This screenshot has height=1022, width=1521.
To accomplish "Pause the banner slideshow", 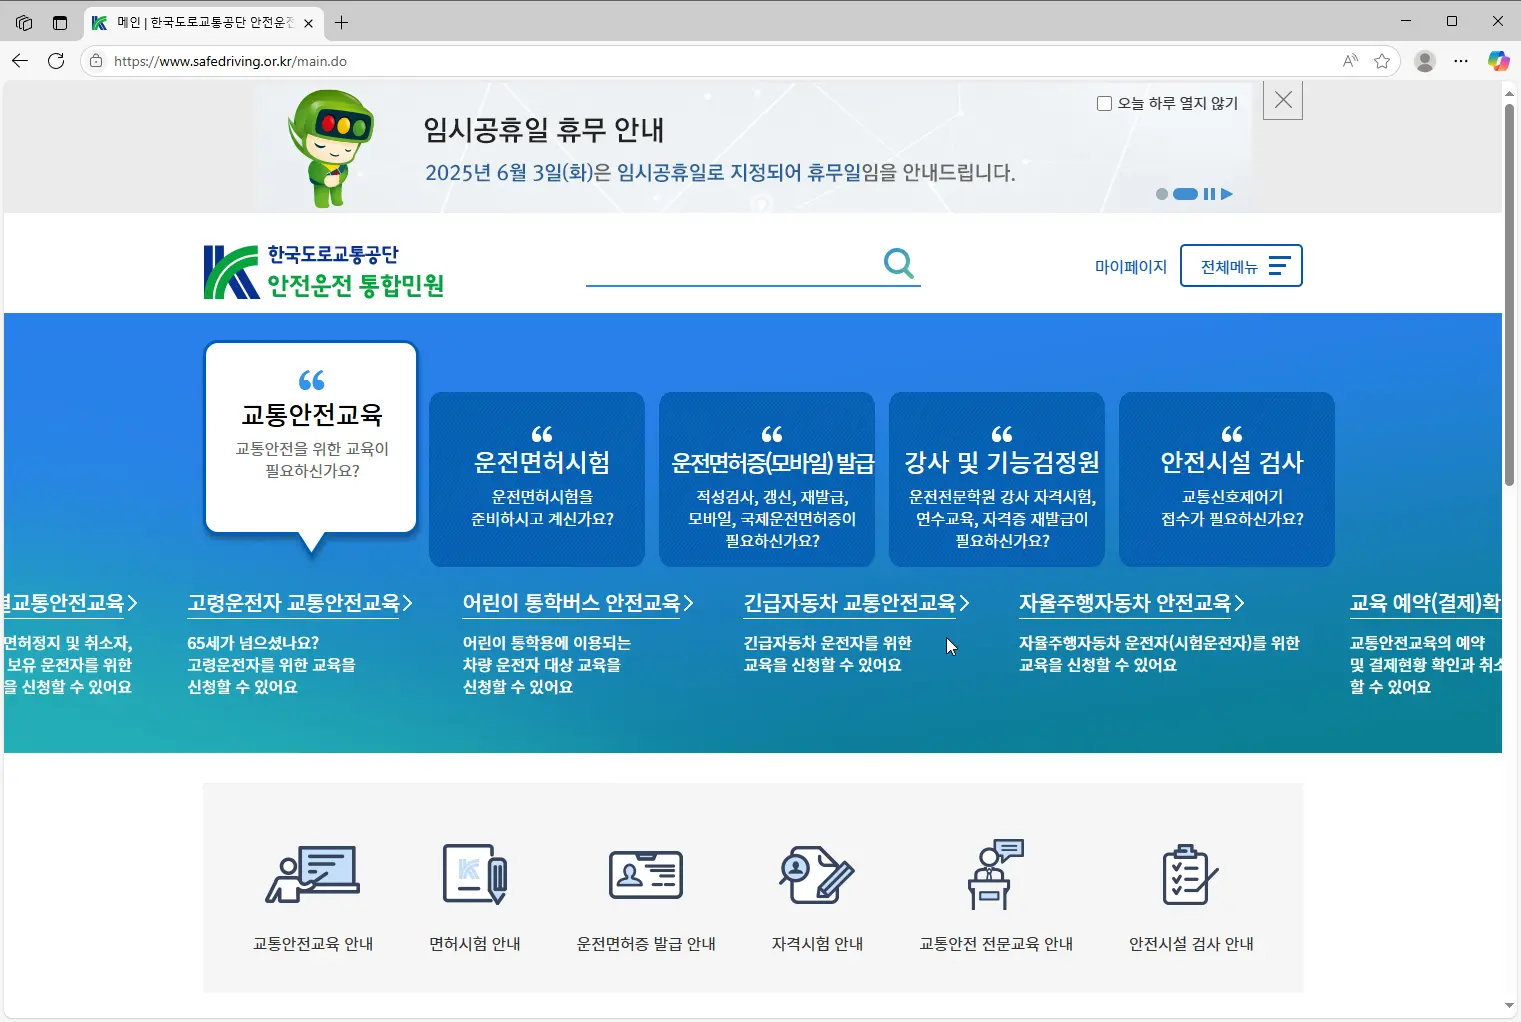I will (x=1210, y=194).
